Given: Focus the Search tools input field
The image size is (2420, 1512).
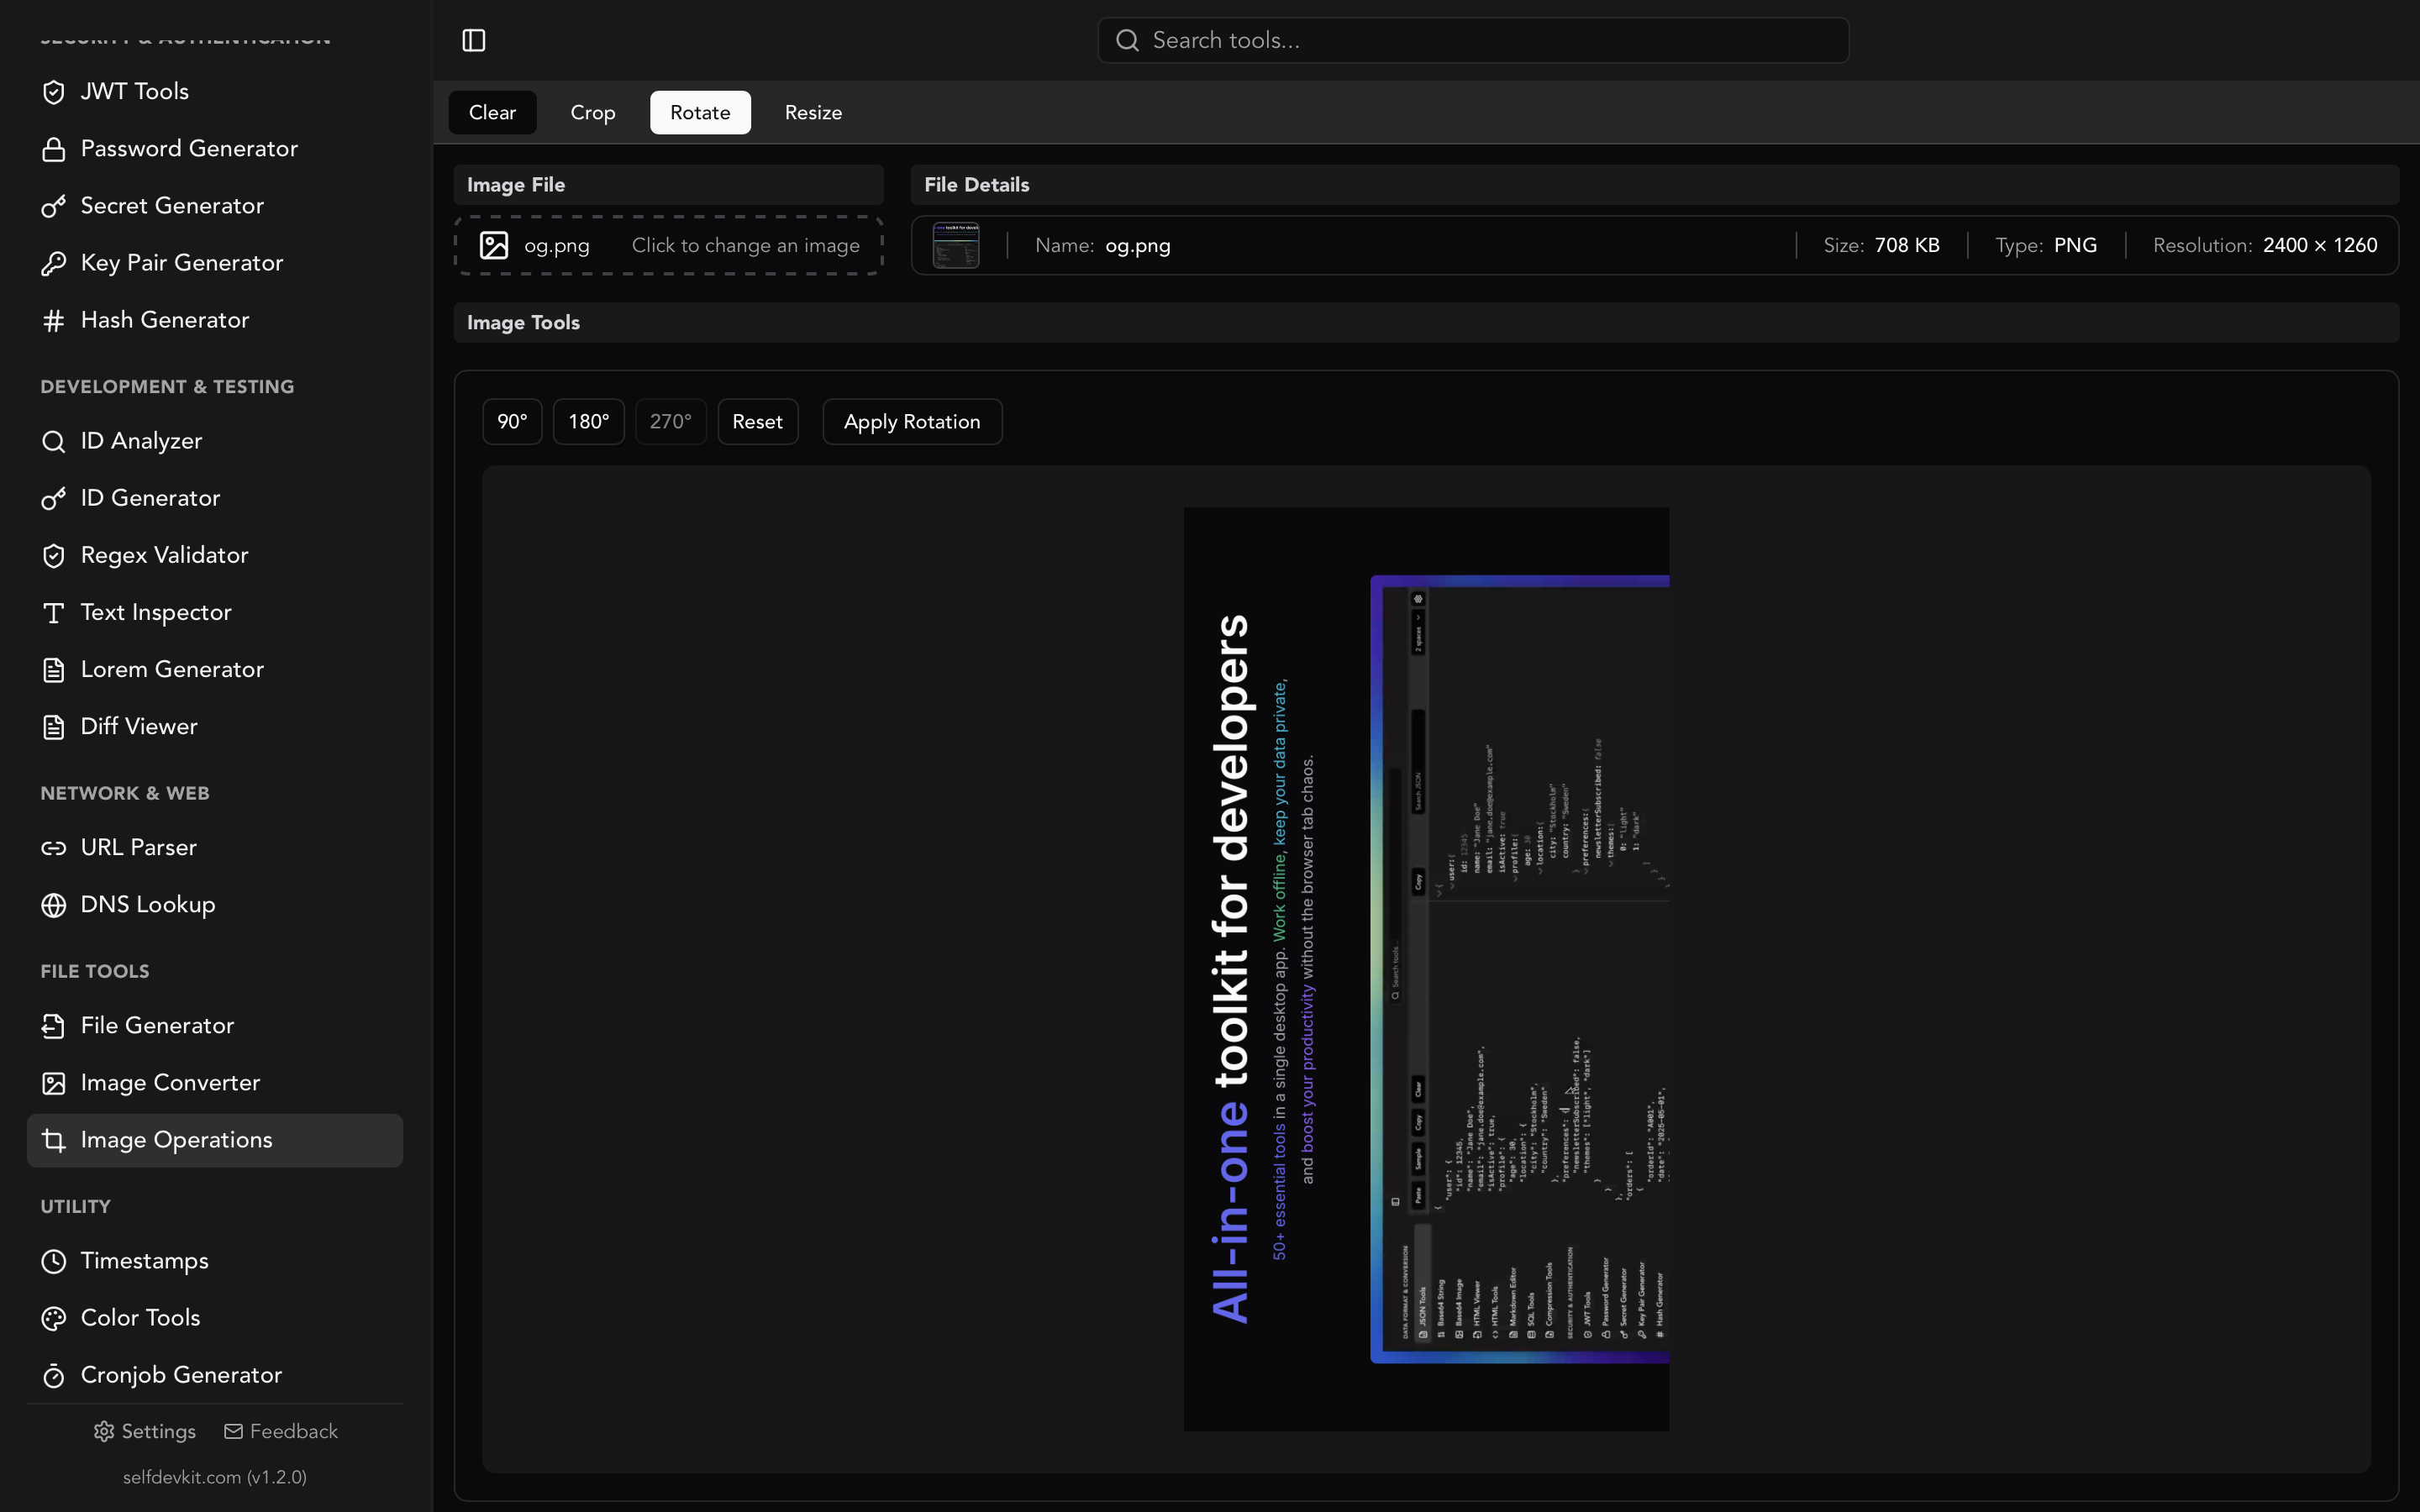Looking at the screenshot, I should click(x=1473, y=40).
